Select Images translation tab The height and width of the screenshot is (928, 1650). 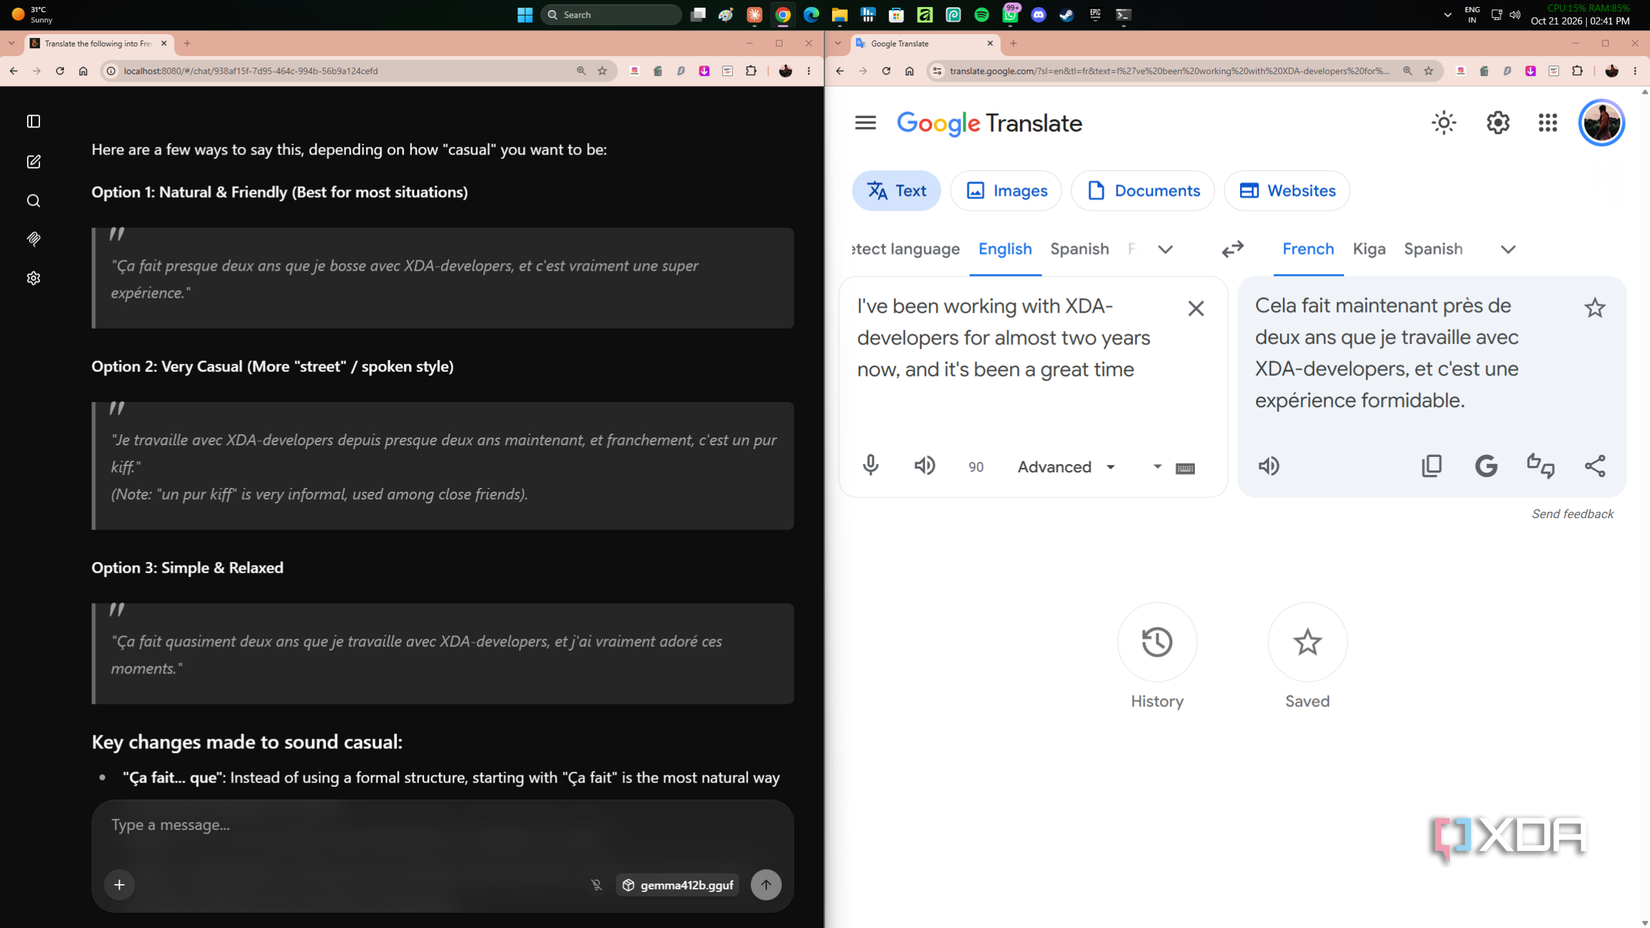1006,191
